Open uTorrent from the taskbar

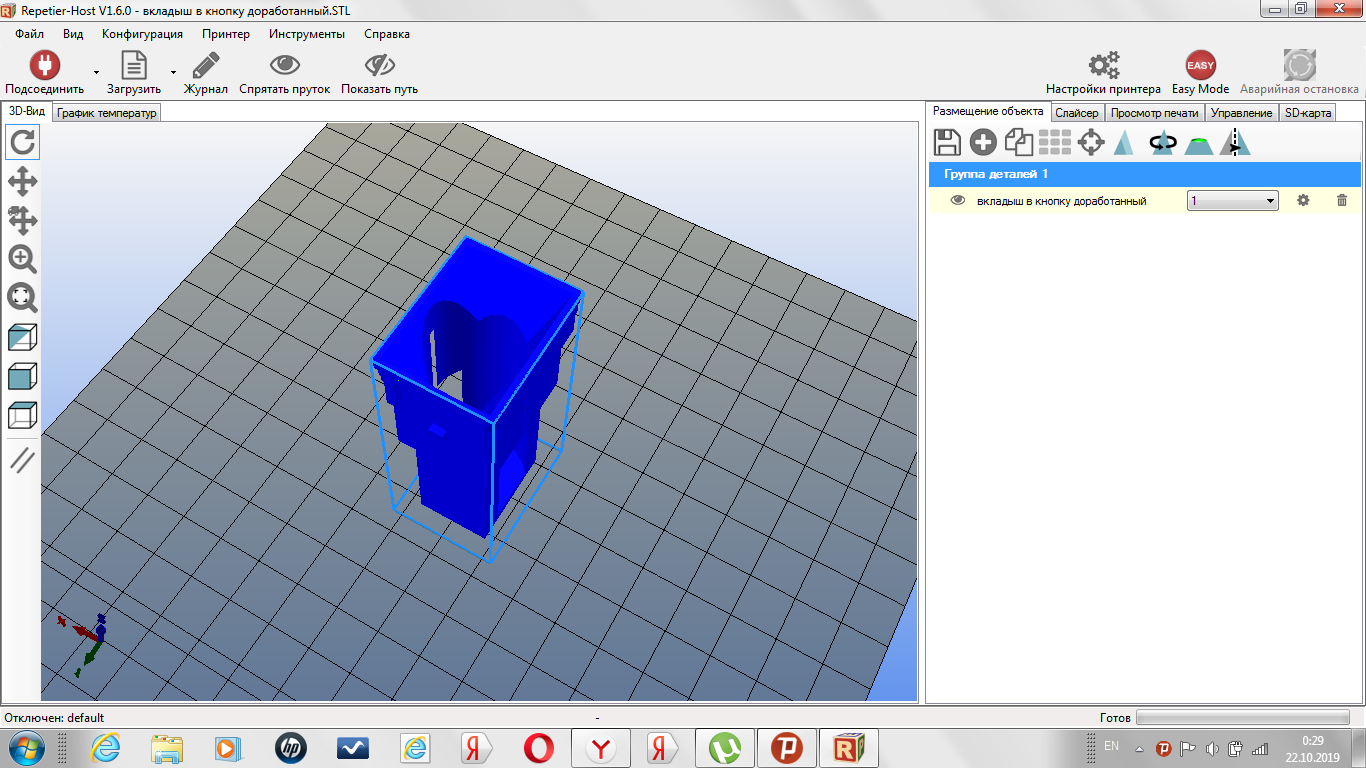tap(725, 748)
